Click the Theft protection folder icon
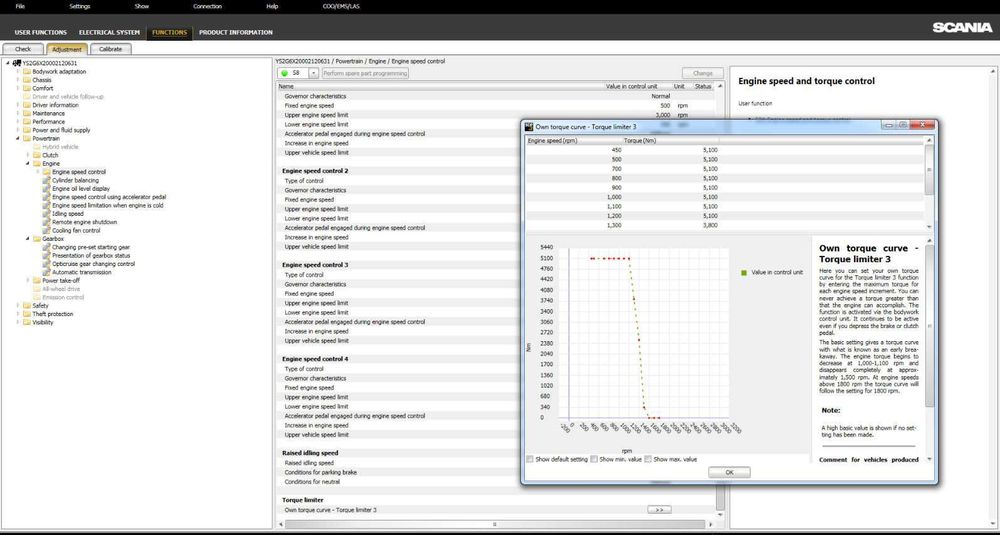The image size is (1000, 535). [26, 314]
